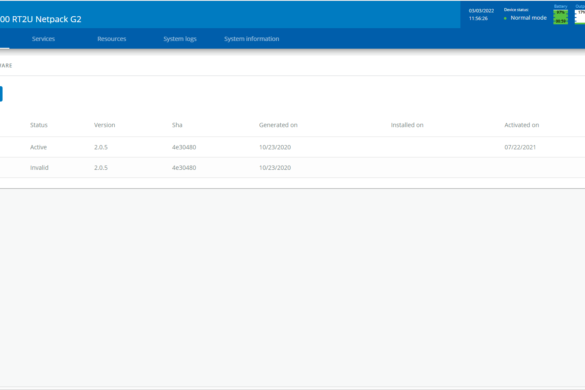
Task: Open the Output load gauge
Action: tap(580, 17)
